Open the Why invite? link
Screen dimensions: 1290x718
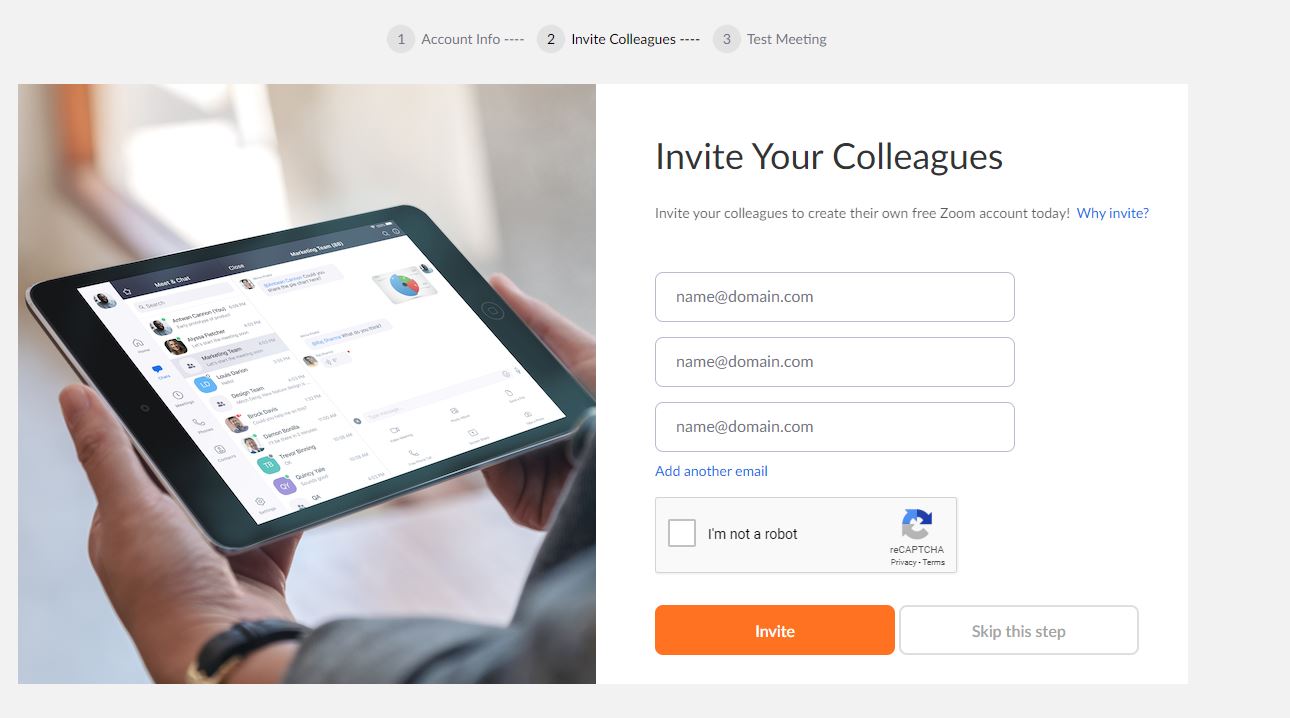coord(1113,213)
